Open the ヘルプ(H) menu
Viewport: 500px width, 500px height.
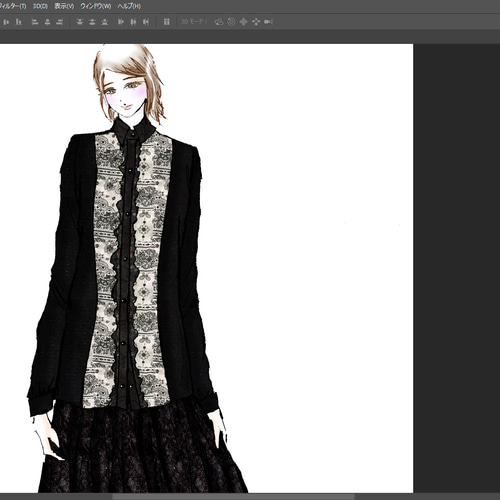point(129,6)
